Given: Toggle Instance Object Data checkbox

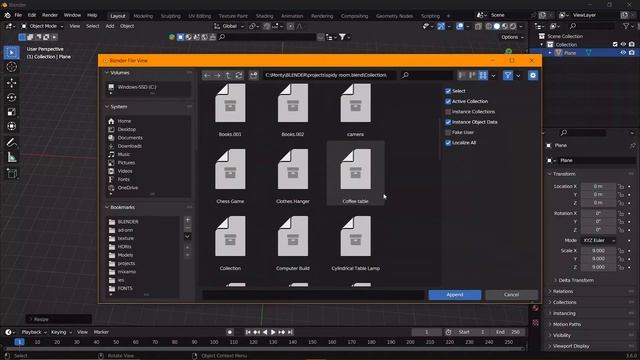Looking at the screenshot, I should (x=448, y=122).
